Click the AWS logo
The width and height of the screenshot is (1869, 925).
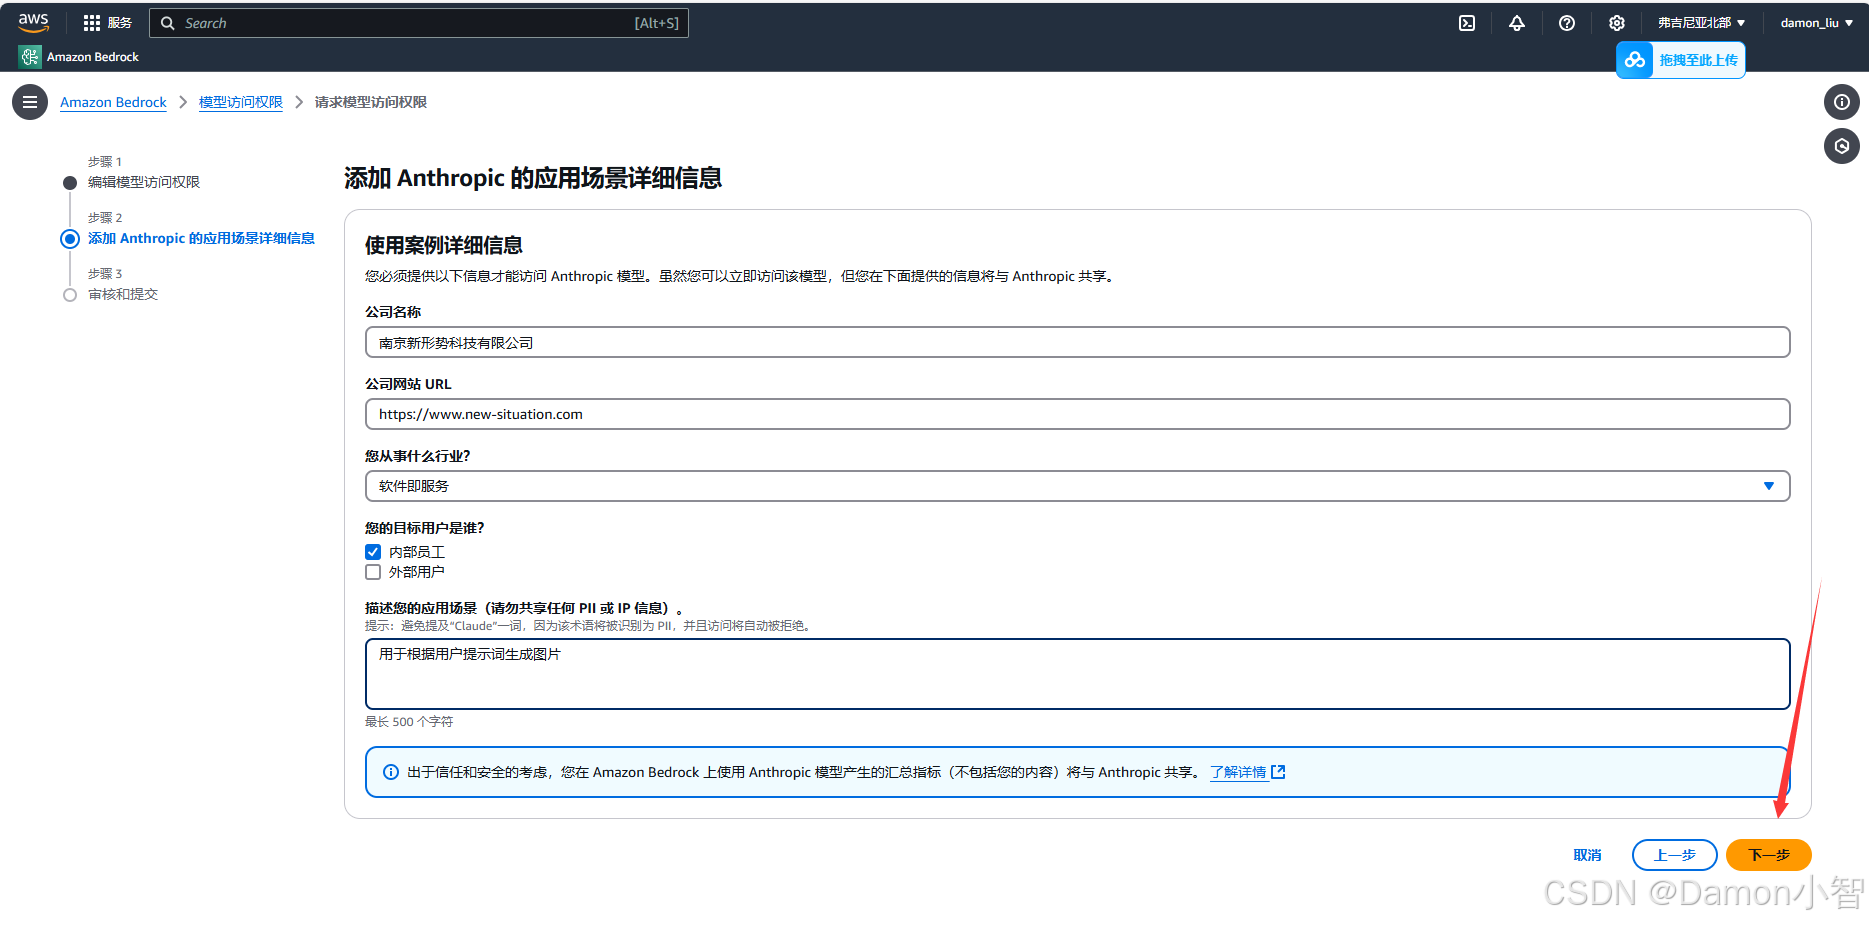[x=33, y=22]
